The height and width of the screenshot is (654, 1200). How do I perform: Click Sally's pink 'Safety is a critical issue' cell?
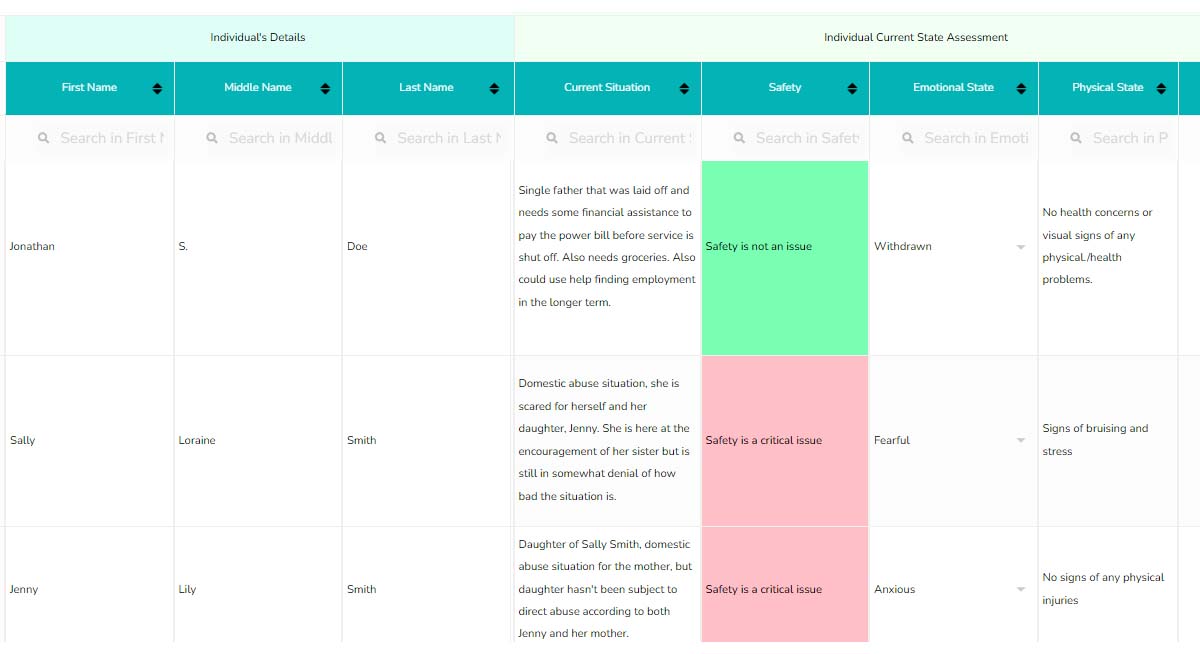[x=785, y=440]
